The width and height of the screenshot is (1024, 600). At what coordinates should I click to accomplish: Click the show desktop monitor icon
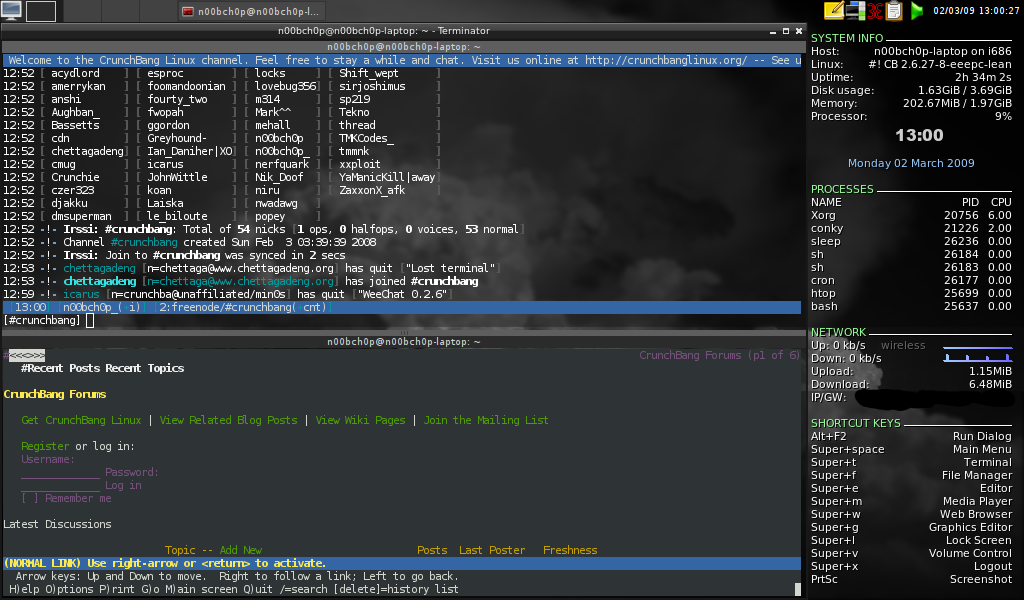(x=12, y=11)
